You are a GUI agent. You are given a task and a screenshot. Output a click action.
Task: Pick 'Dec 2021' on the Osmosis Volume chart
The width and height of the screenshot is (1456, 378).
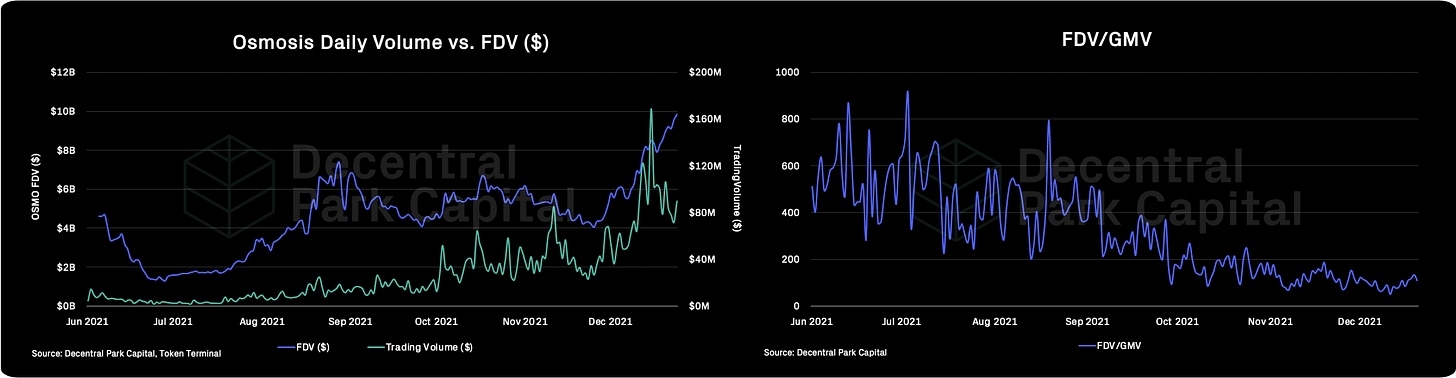coord(610,321)
